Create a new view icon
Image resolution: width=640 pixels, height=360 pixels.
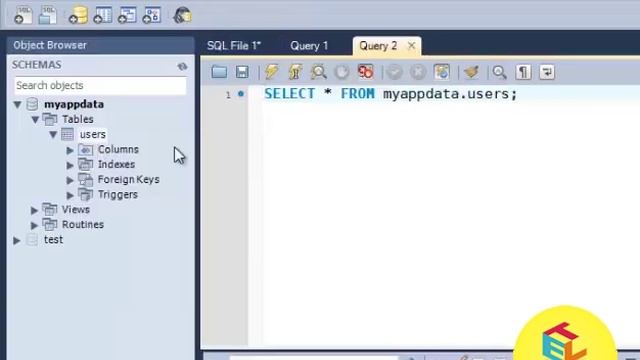127,15
